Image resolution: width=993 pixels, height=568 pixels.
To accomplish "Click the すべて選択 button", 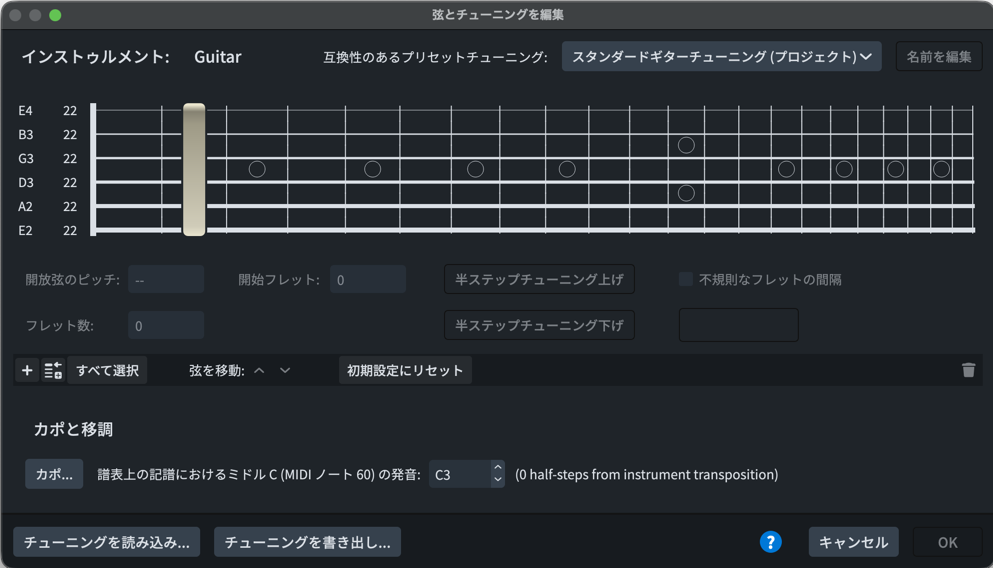I will [x=107, y=371].
